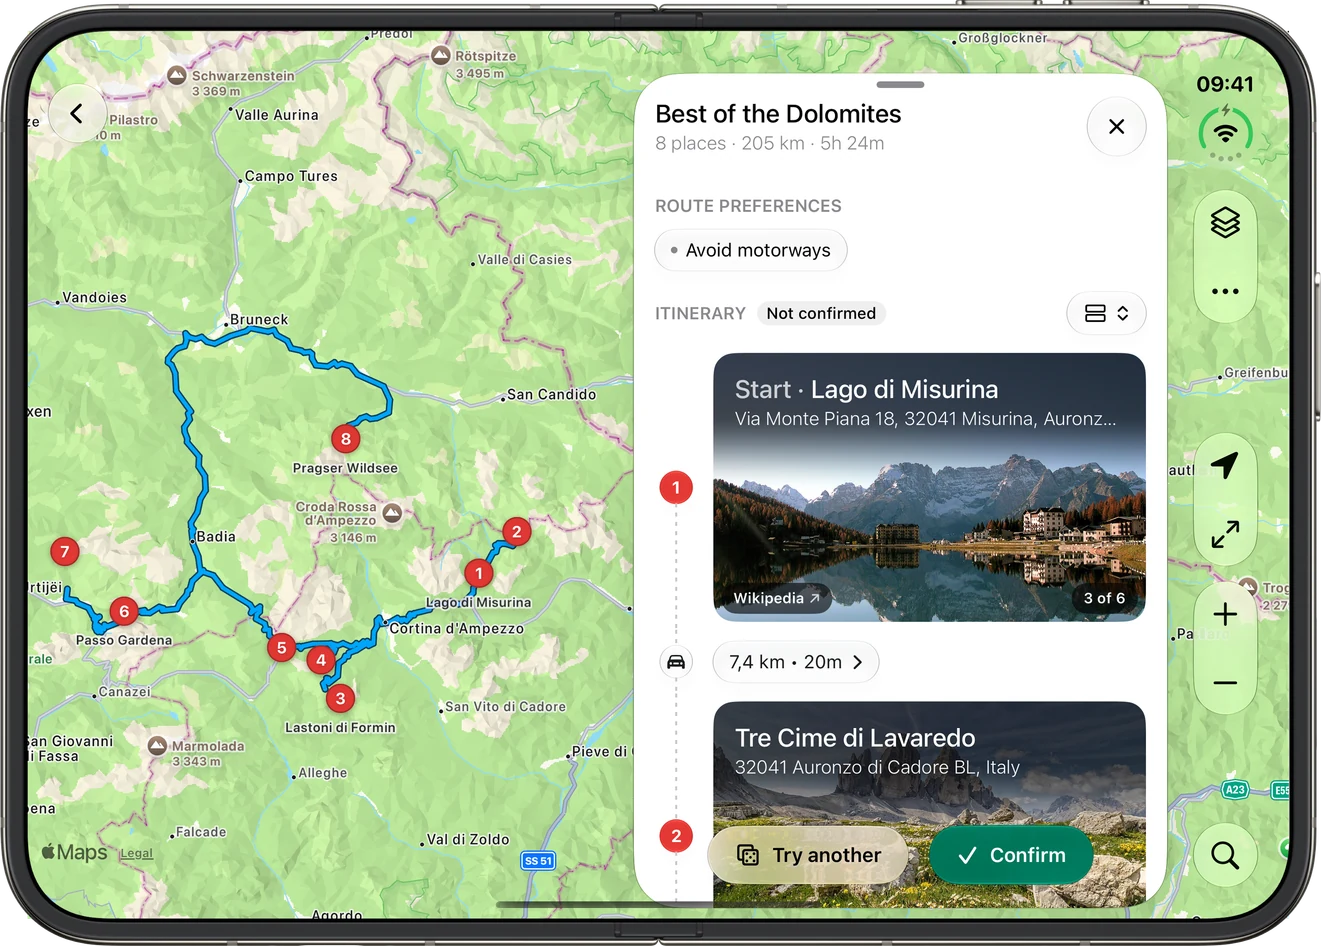Tap the Croda Rossa d'Ampezzo peak icon
Viewport: 1321px width, 946px height.
point(393,513)
